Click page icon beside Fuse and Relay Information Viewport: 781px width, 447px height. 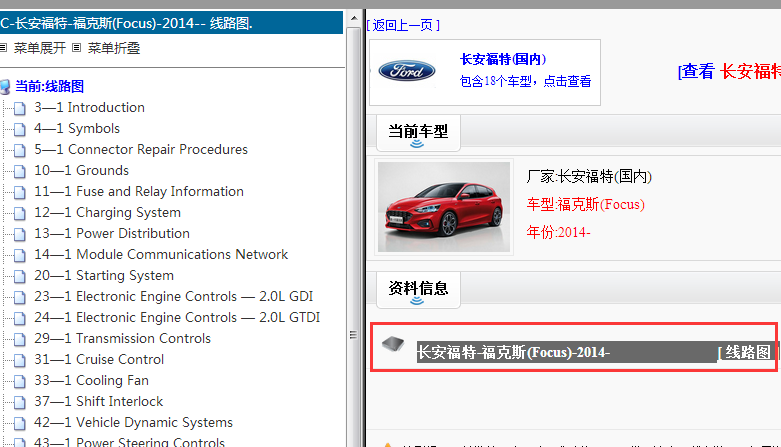(20, 192)
